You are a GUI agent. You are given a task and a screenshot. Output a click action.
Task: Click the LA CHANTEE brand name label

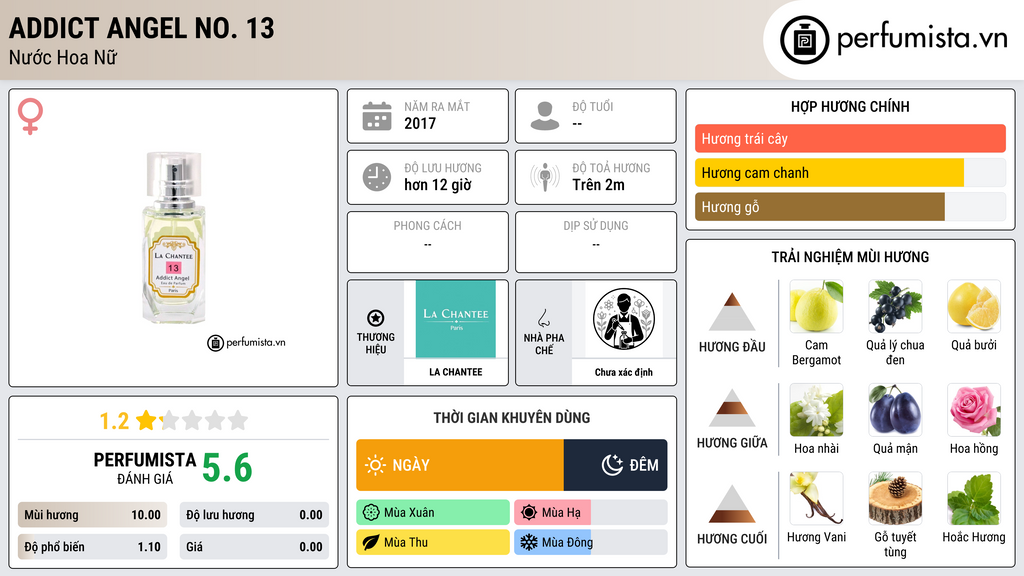tap(456, 372)
